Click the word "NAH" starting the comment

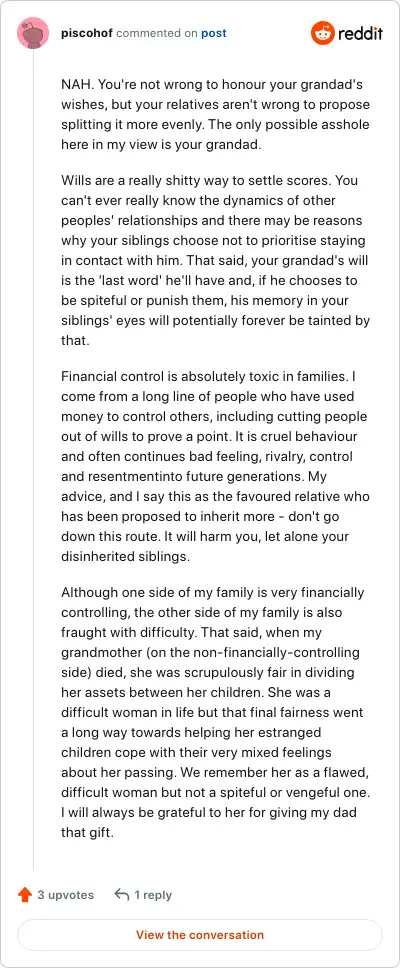(73, 85)
